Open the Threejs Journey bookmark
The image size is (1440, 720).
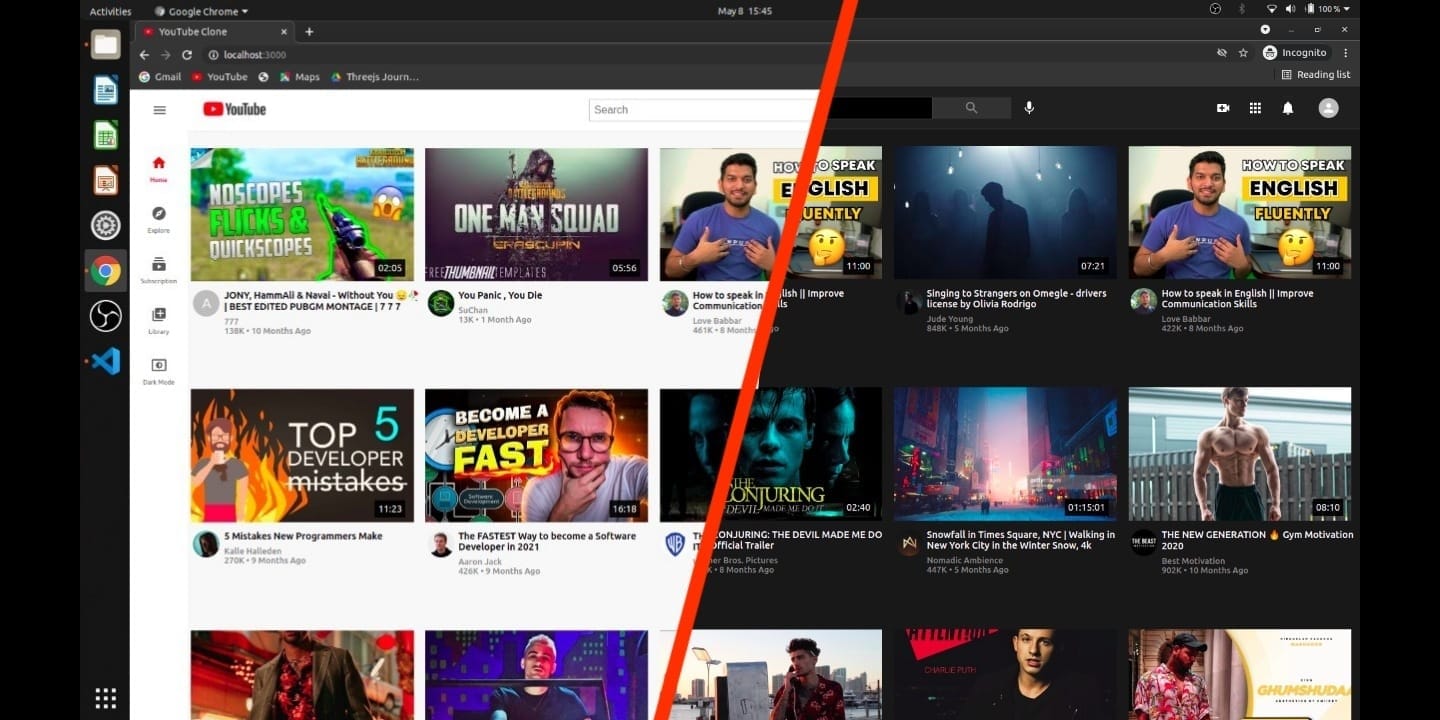click(375, 77)
